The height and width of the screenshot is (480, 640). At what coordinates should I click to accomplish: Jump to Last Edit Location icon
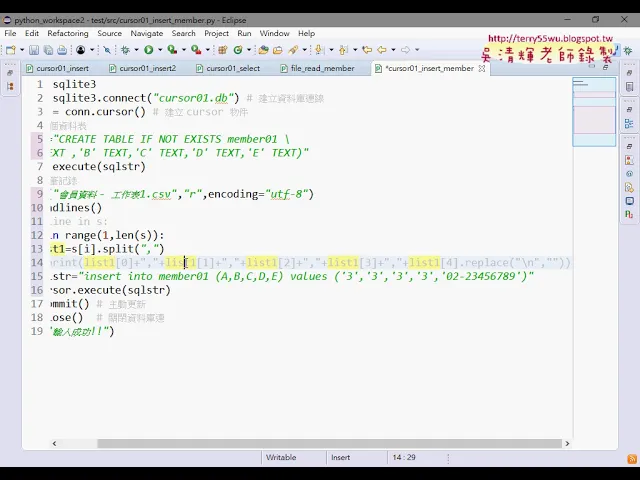pos(367,50)
